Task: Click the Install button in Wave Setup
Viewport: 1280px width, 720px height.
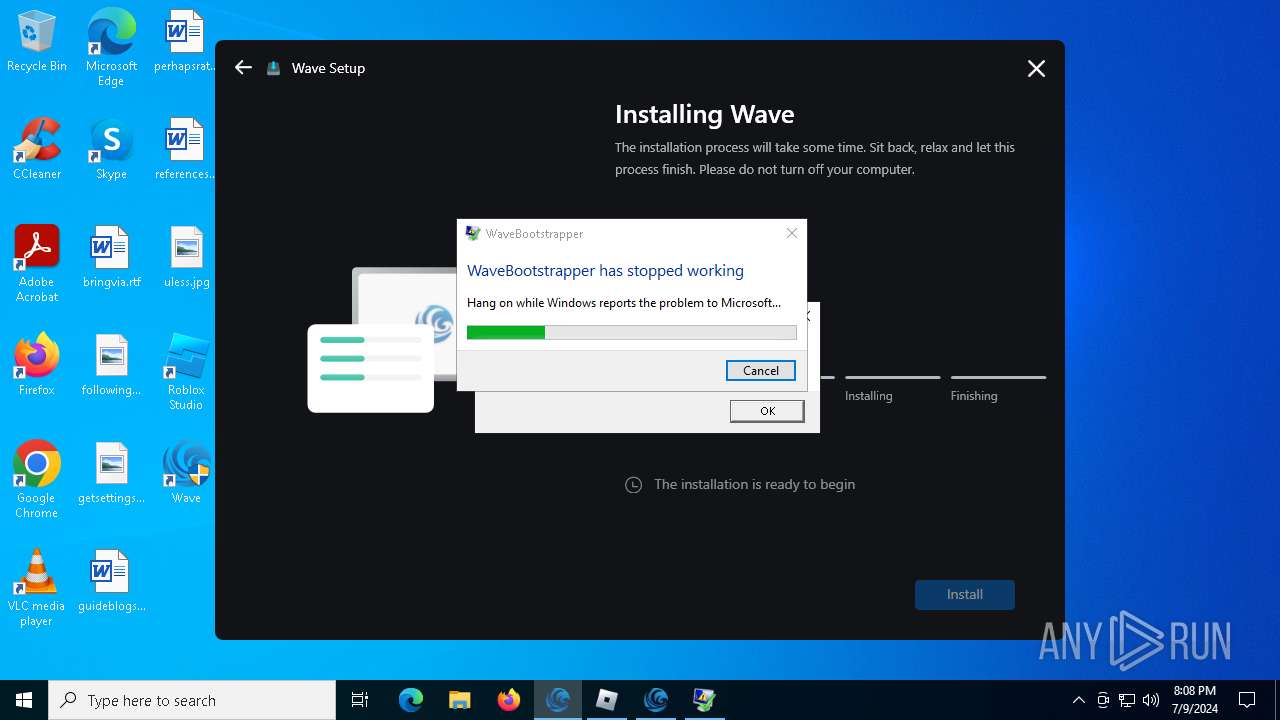Action: click(965, 595)
